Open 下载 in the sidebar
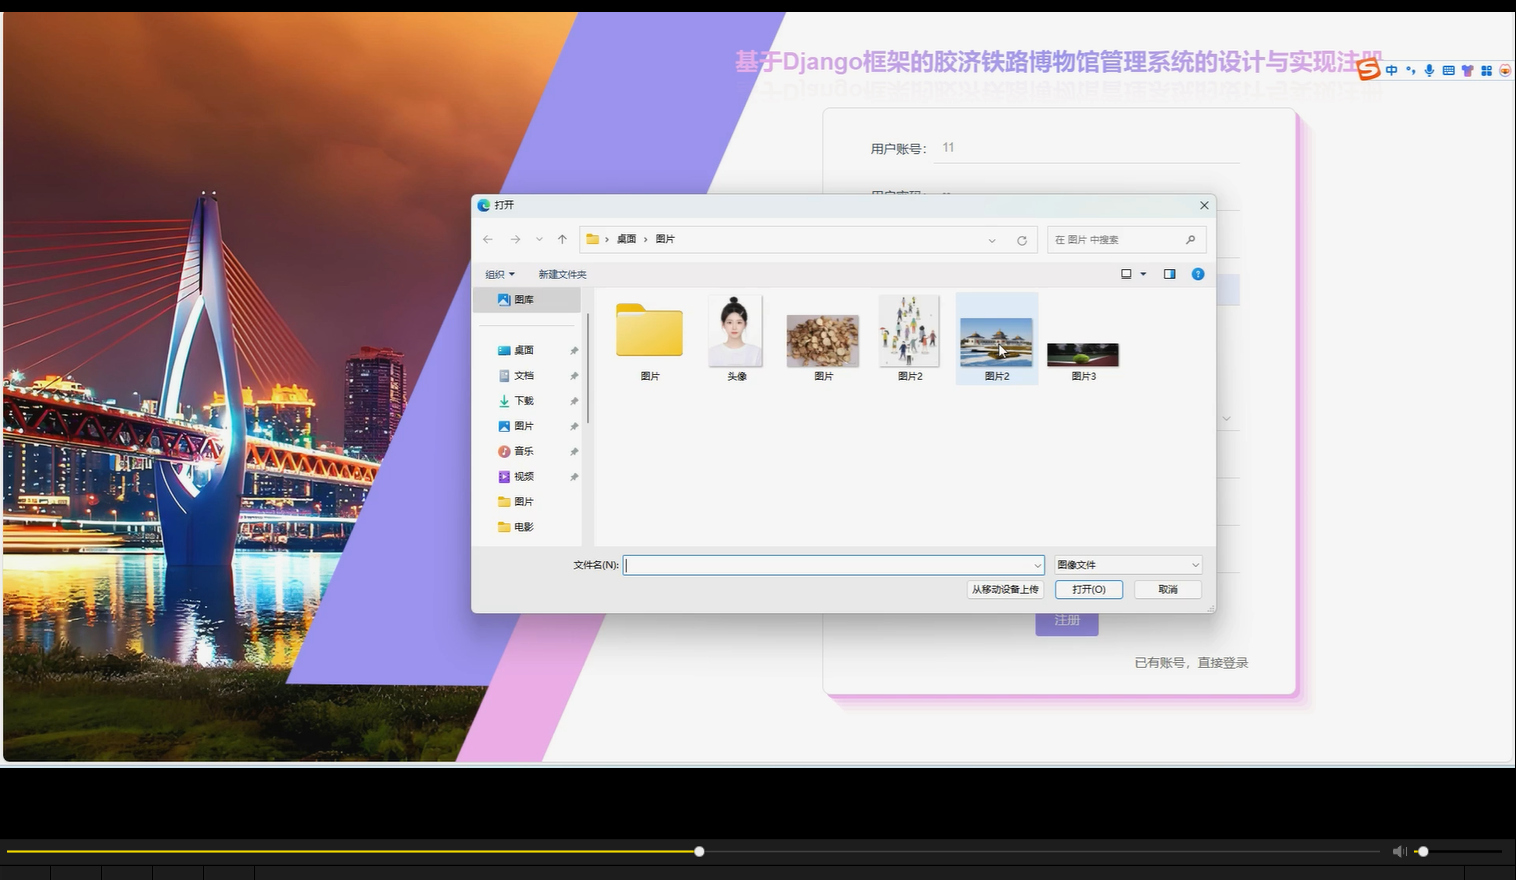 pos(524,401)
